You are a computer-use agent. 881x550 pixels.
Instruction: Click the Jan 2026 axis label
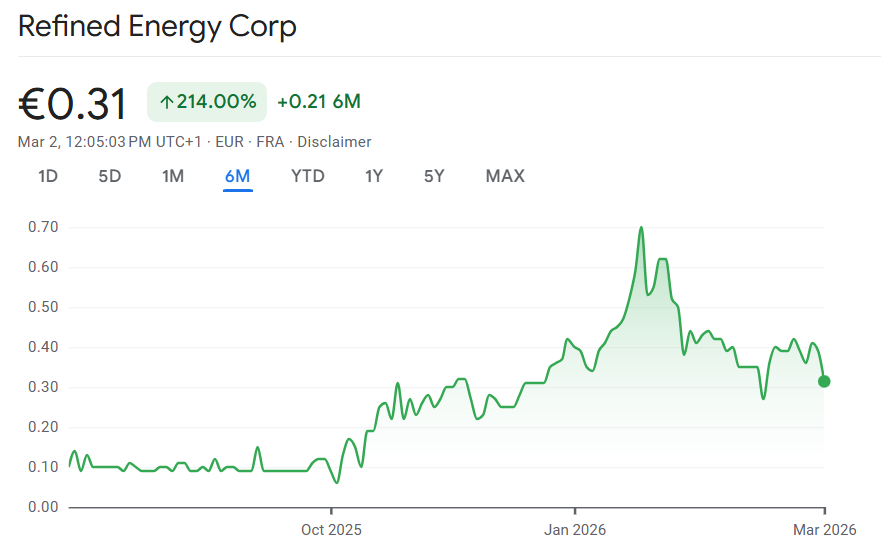(x=575, y=527)
